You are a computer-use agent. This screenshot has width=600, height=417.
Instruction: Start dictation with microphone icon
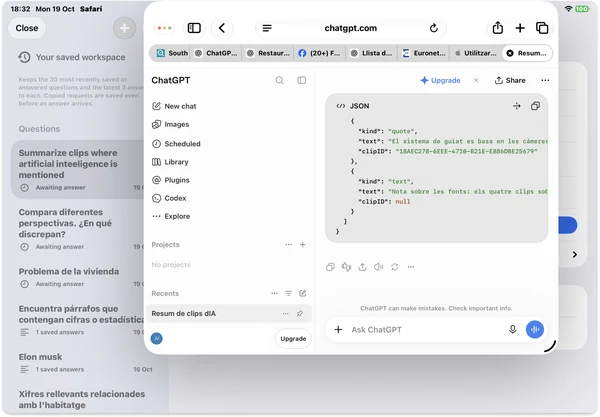pyautogui.click(x=513, y=329)
